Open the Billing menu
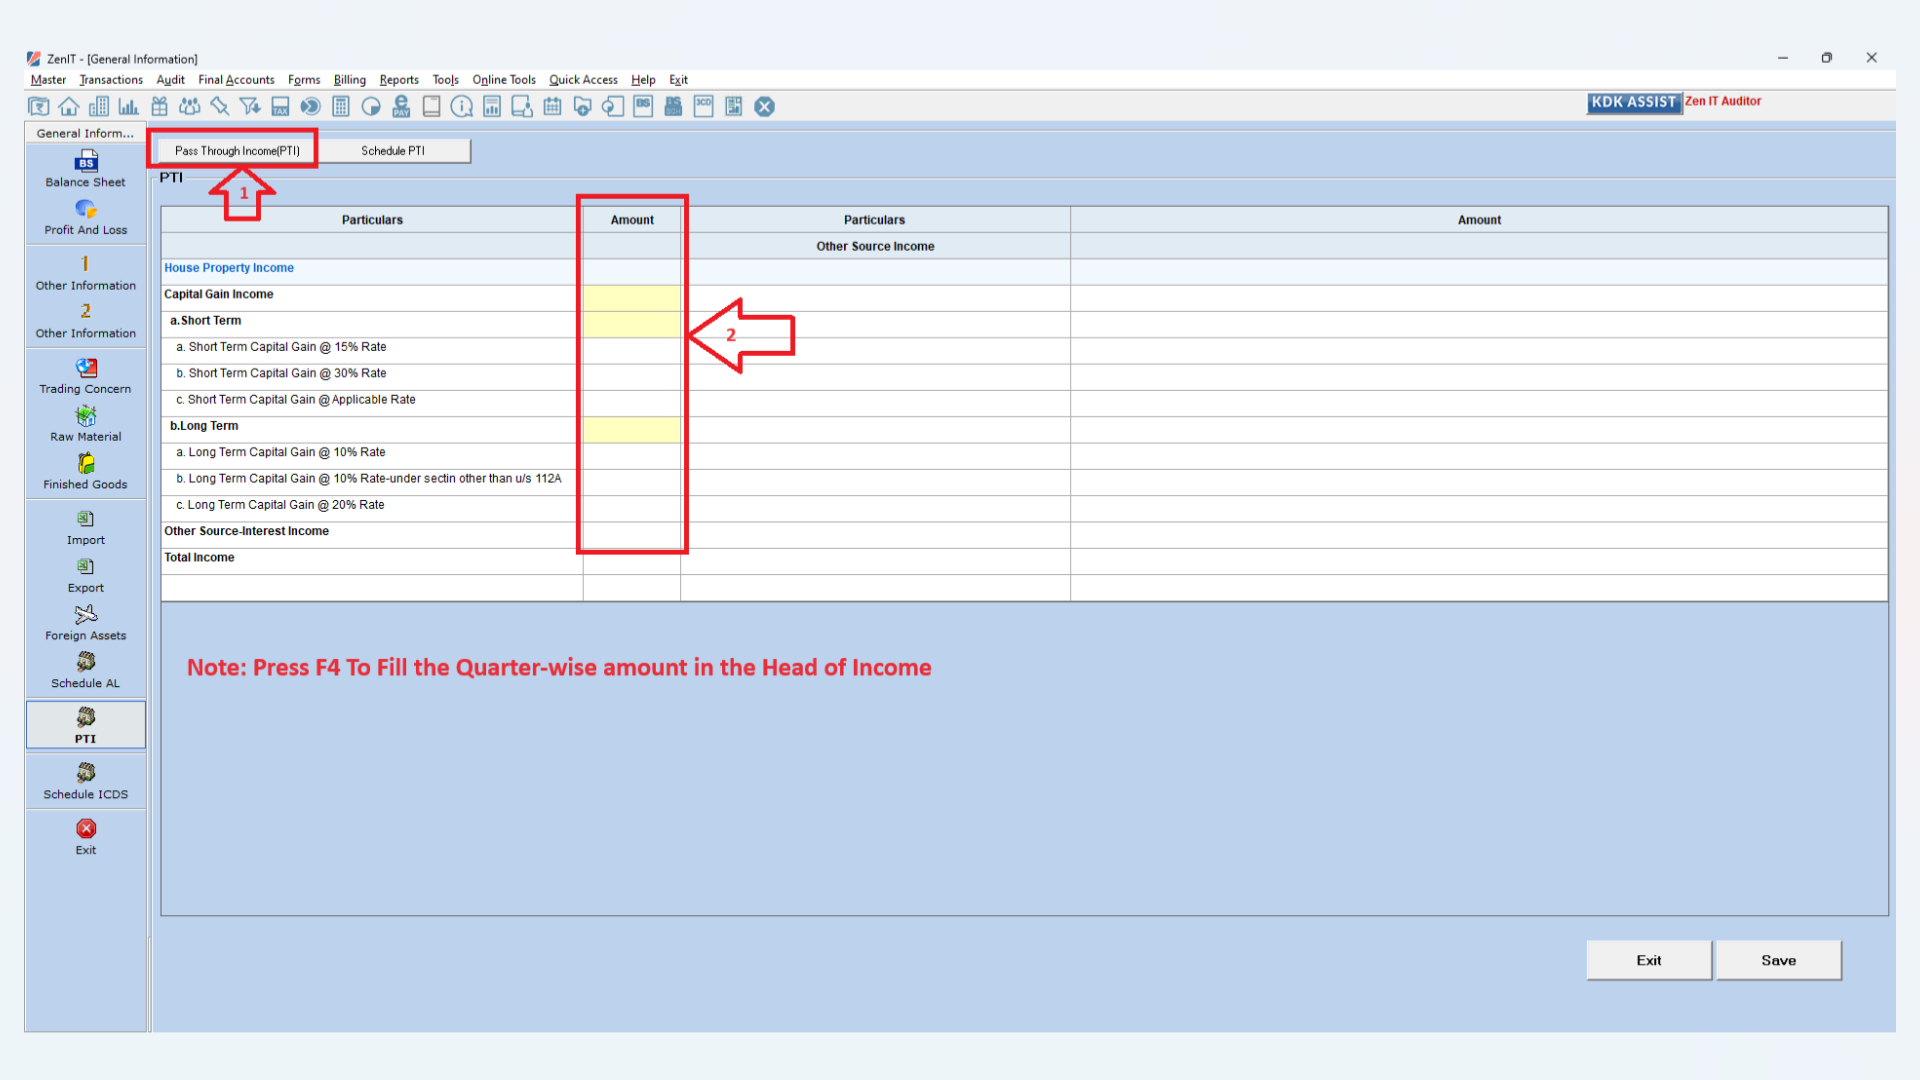 [x=350, y=80]
